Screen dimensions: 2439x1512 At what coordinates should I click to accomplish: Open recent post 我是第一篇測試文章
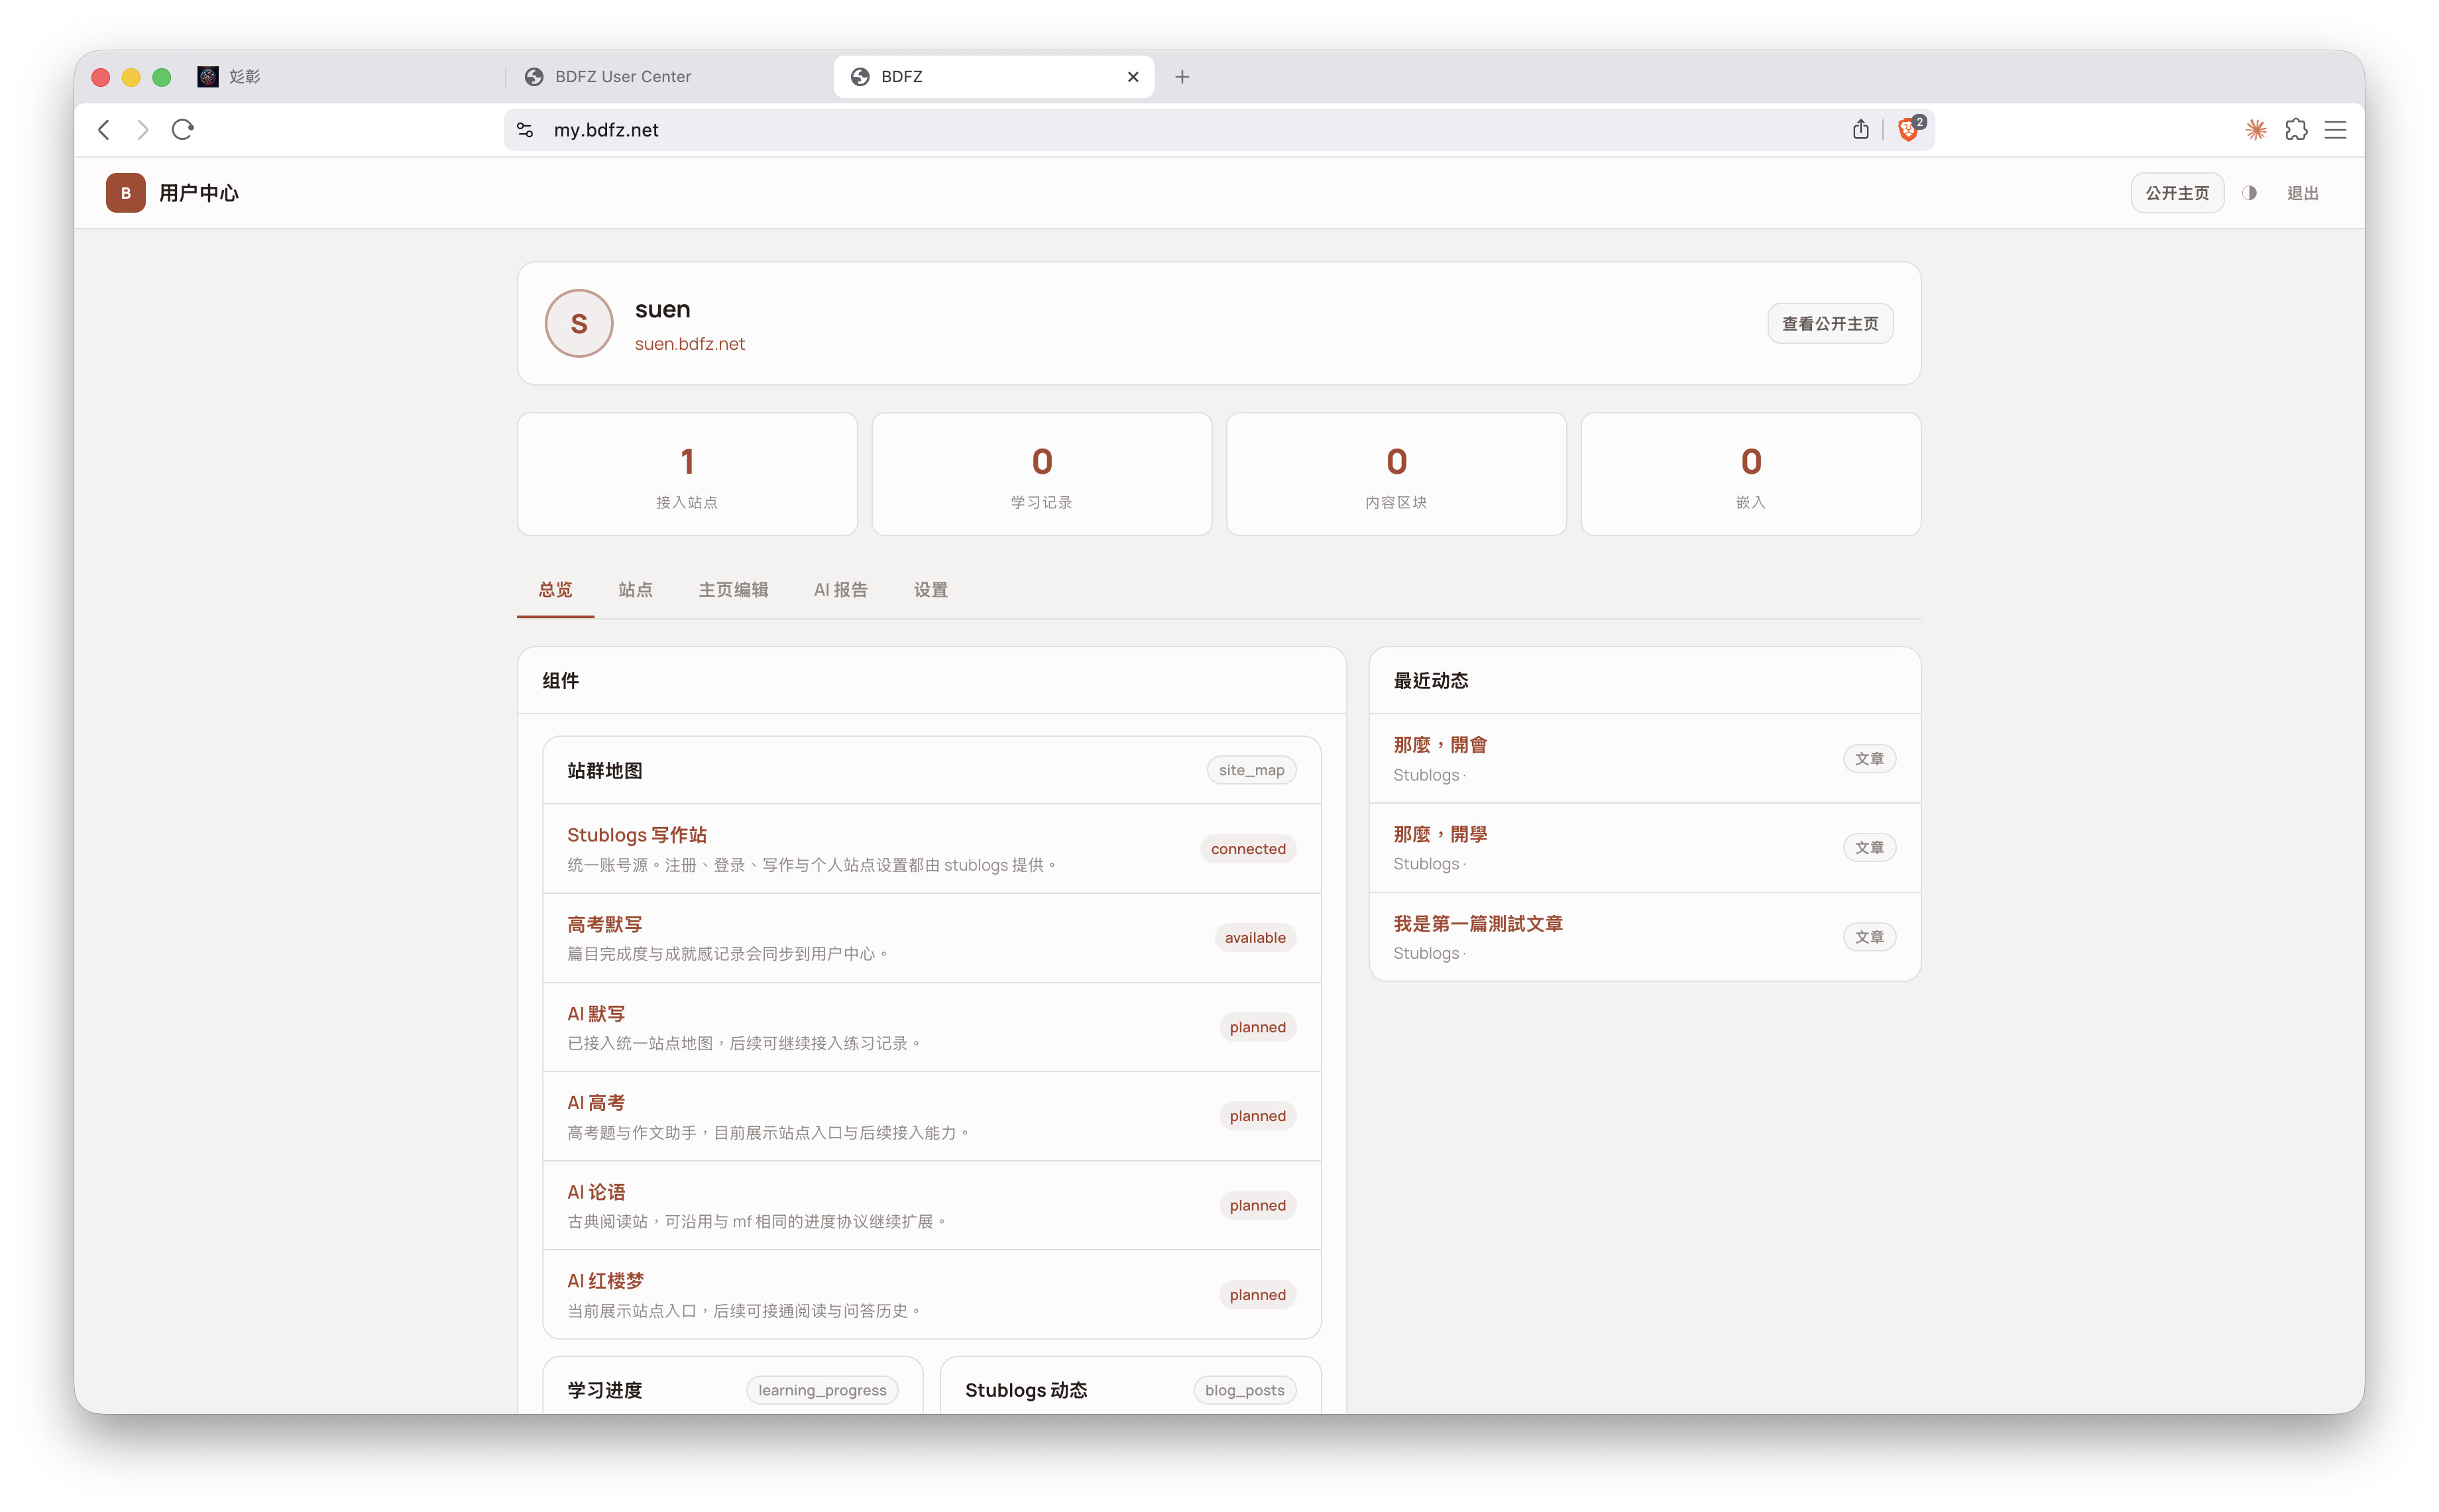pyautogui.click(x=1477, y=924)
